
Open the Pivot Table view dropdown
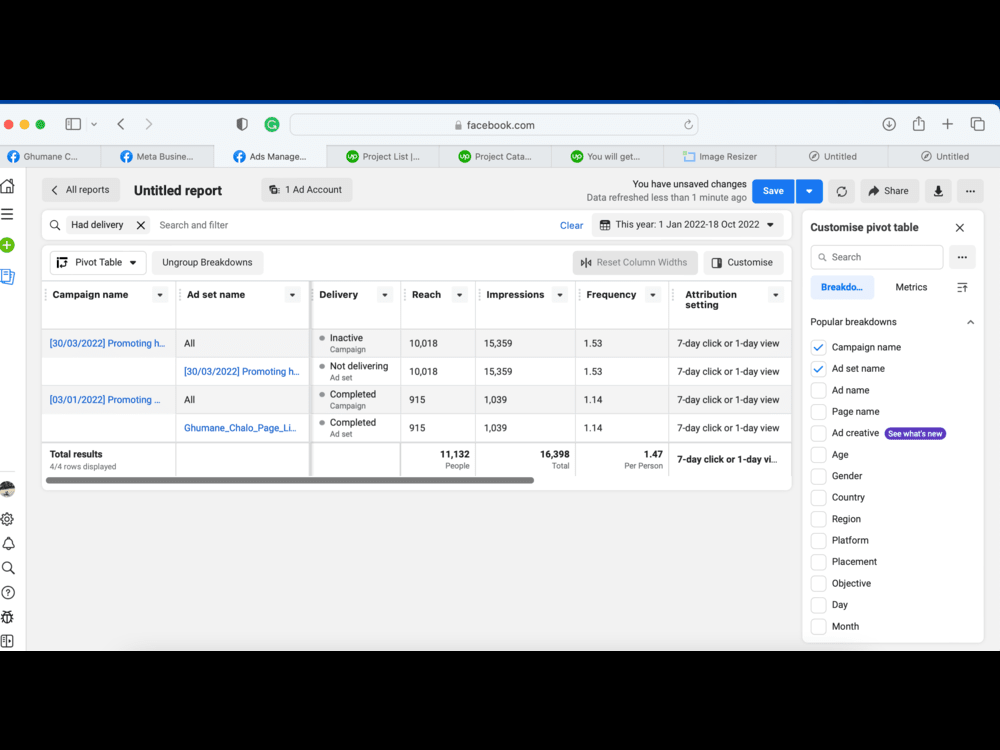(x=98, y=262)
